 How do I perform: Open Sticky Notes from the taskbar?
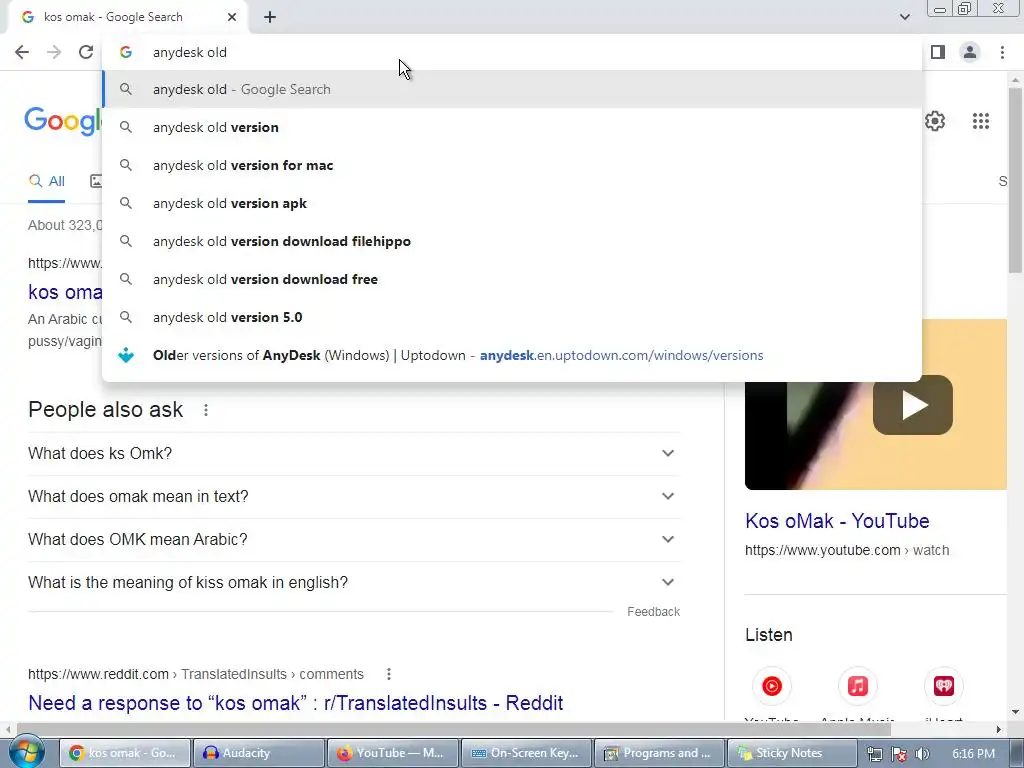pyautogui.click(x=793, y=753)
